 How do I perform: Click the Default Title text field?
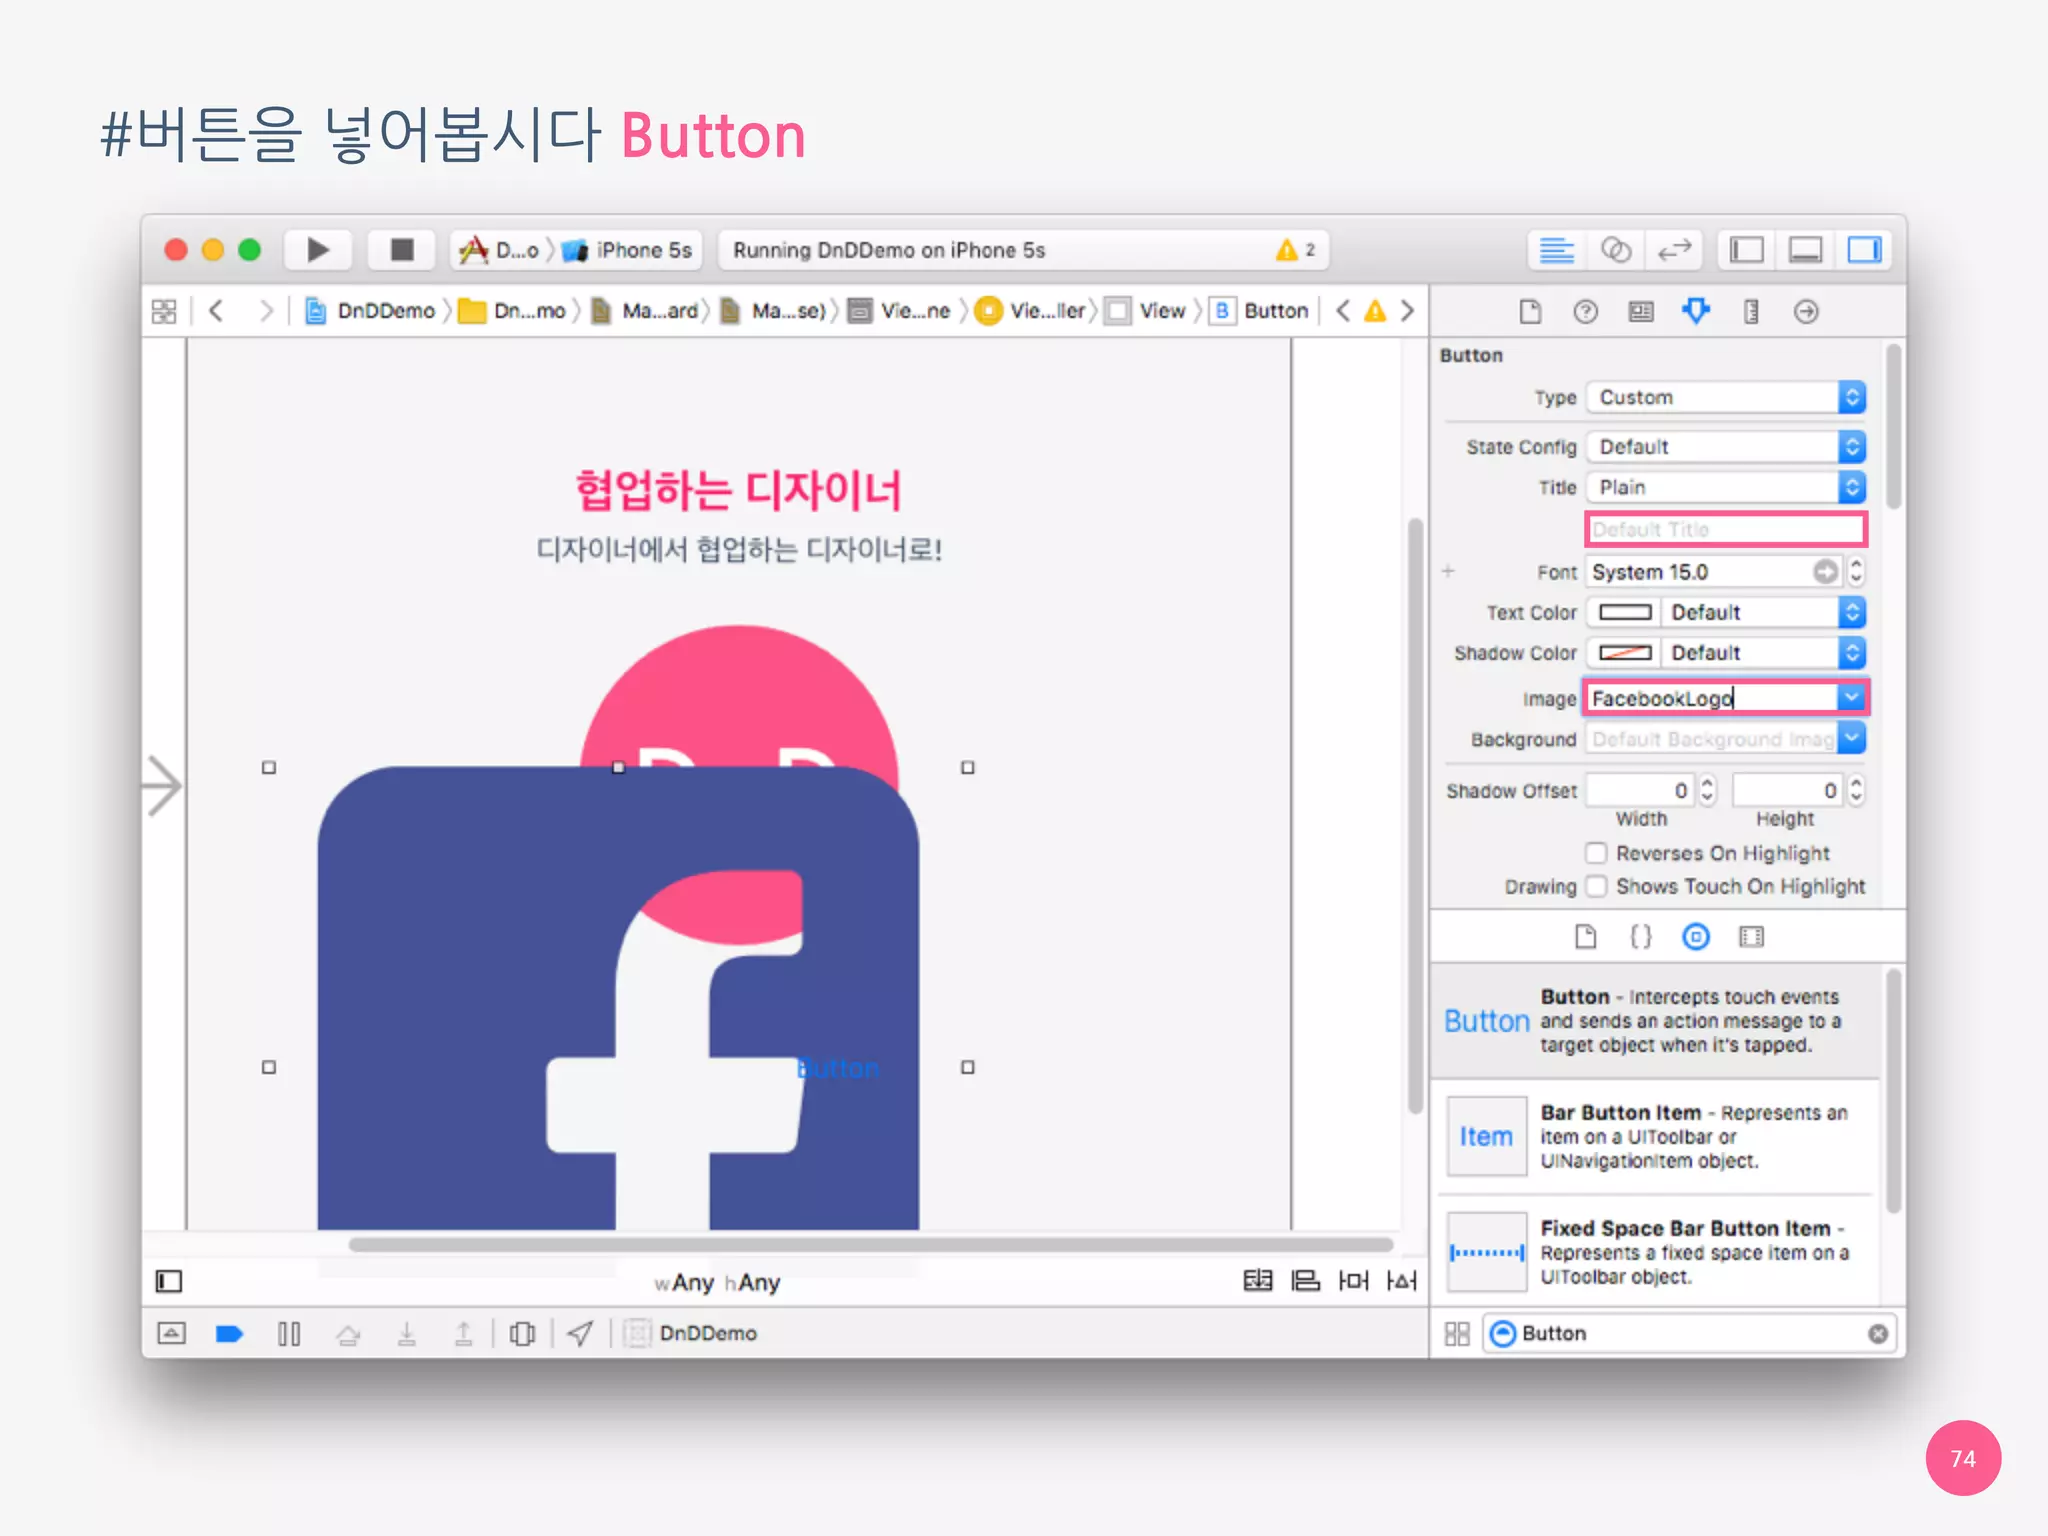1726,529
